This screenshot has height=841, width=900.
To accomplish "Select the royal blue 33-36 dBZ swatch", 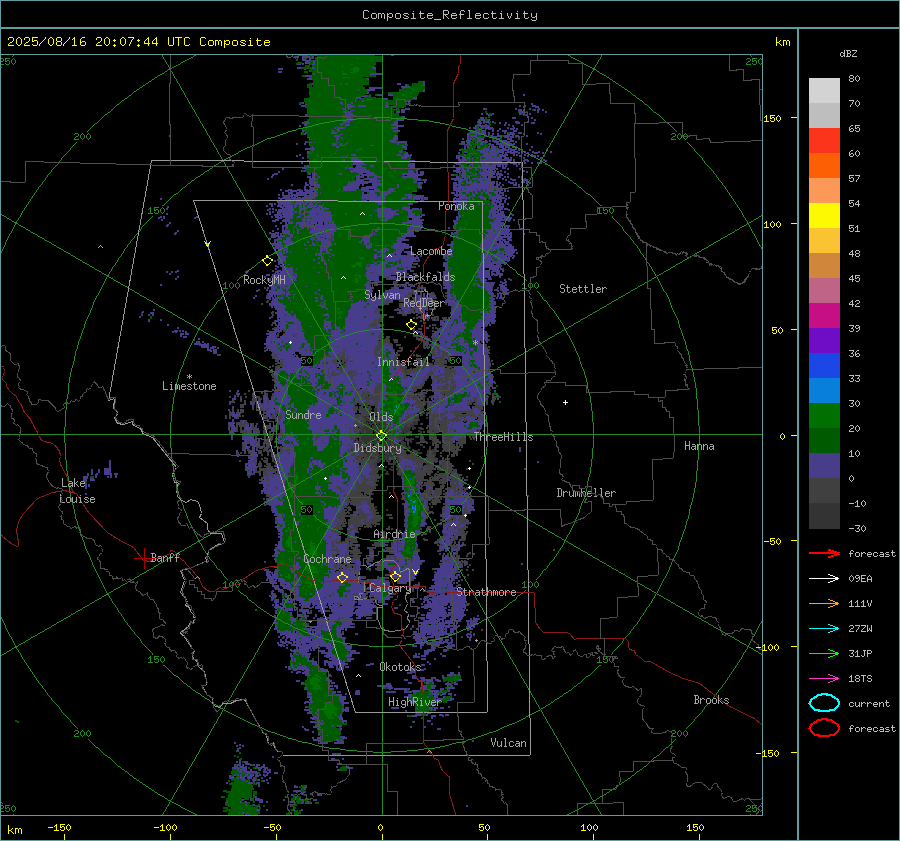I will (824, 366).
